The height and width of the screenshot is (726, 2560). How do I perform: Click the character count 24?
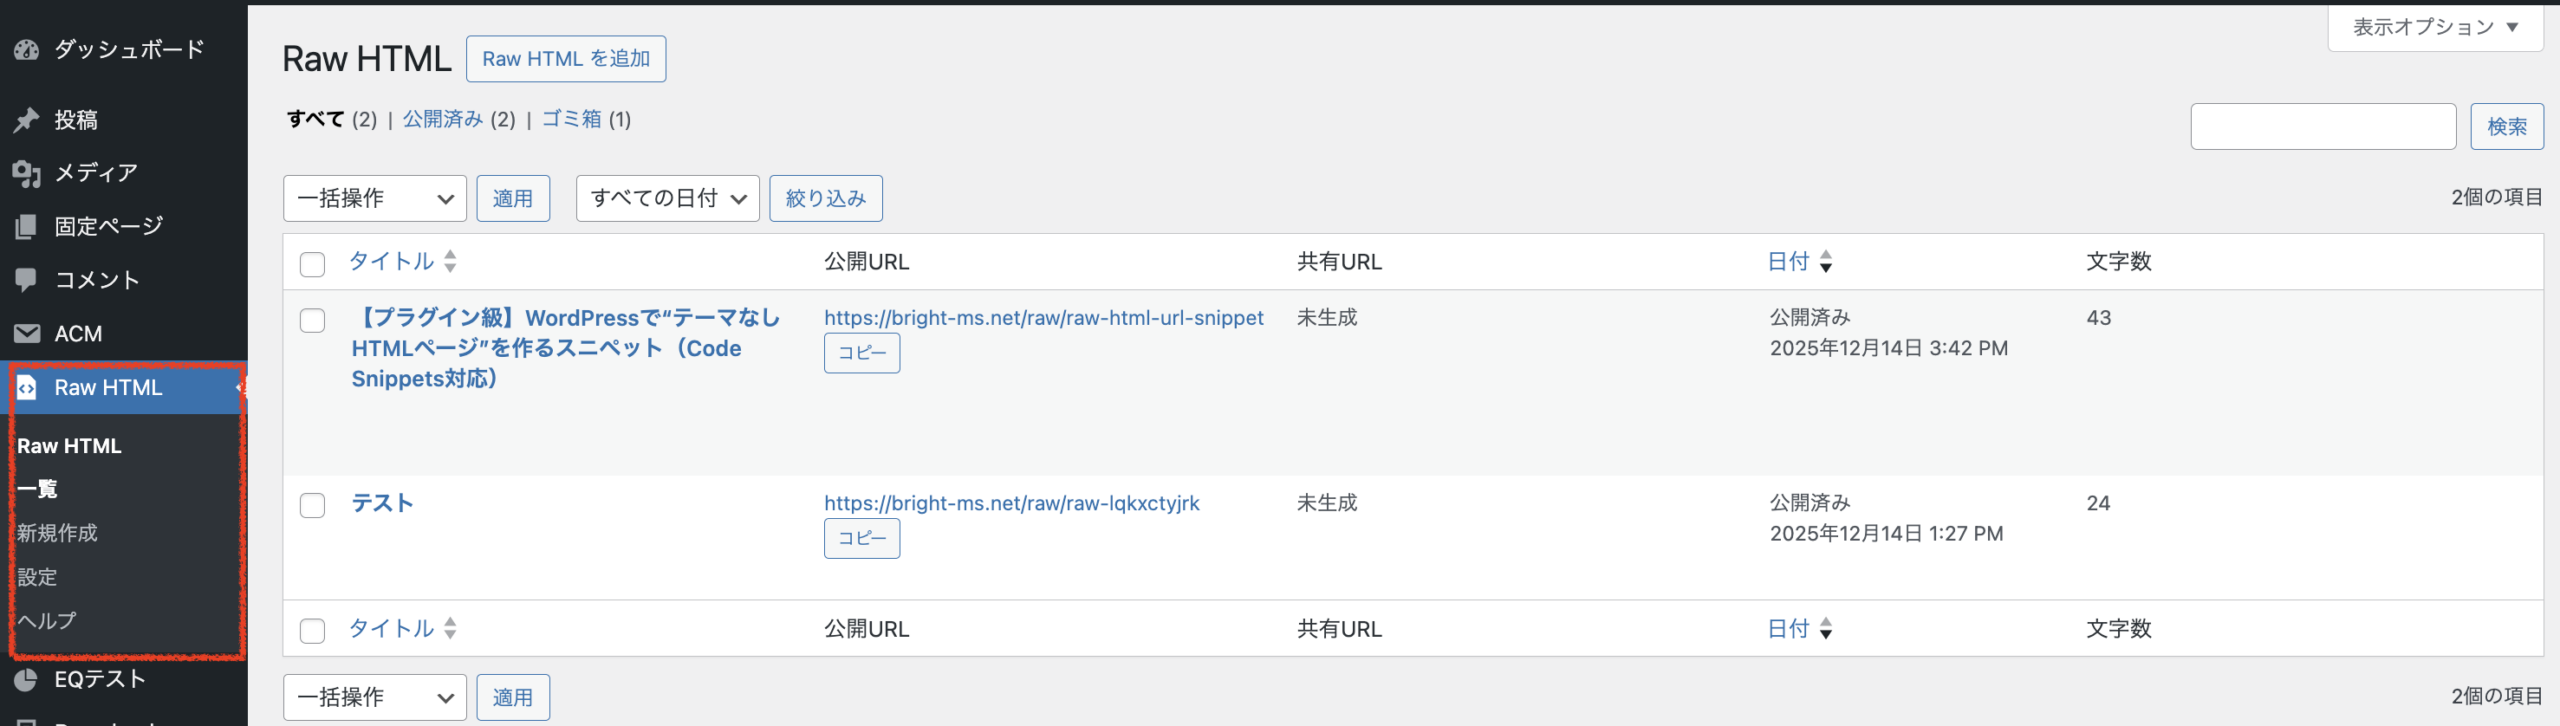2099,503
